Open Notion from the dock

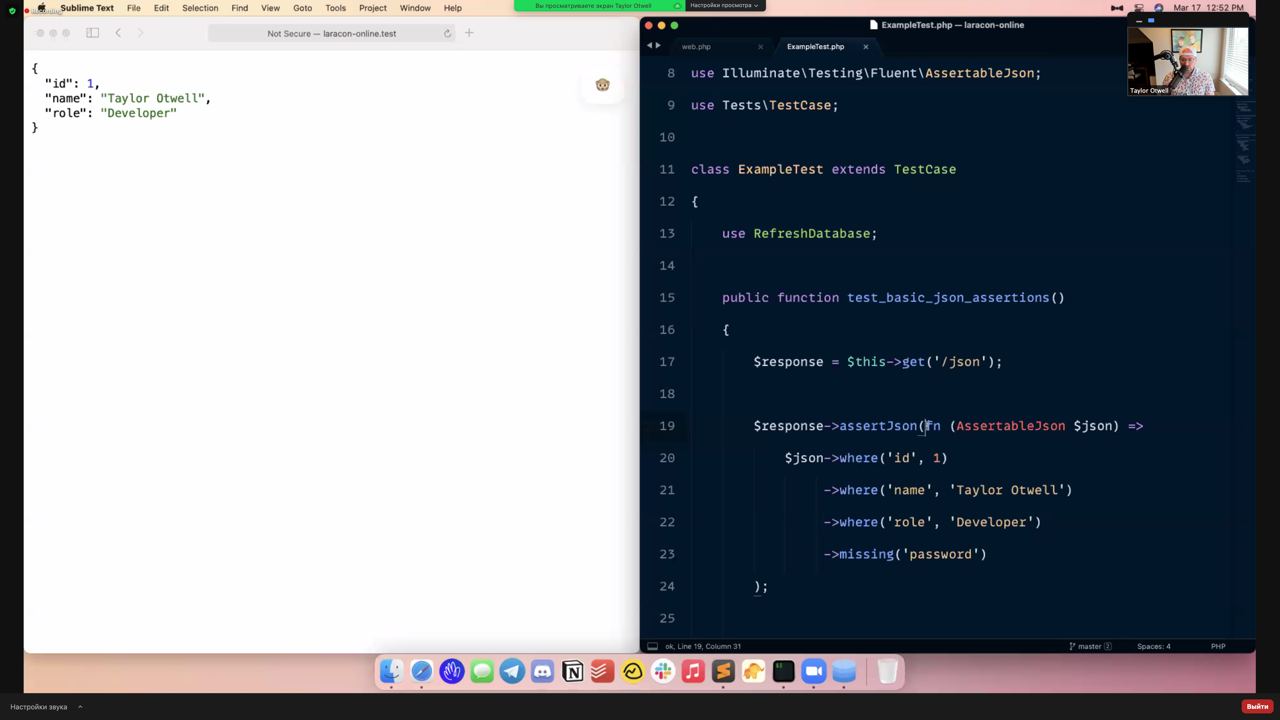pyautogui.click(x=572, y=672)
